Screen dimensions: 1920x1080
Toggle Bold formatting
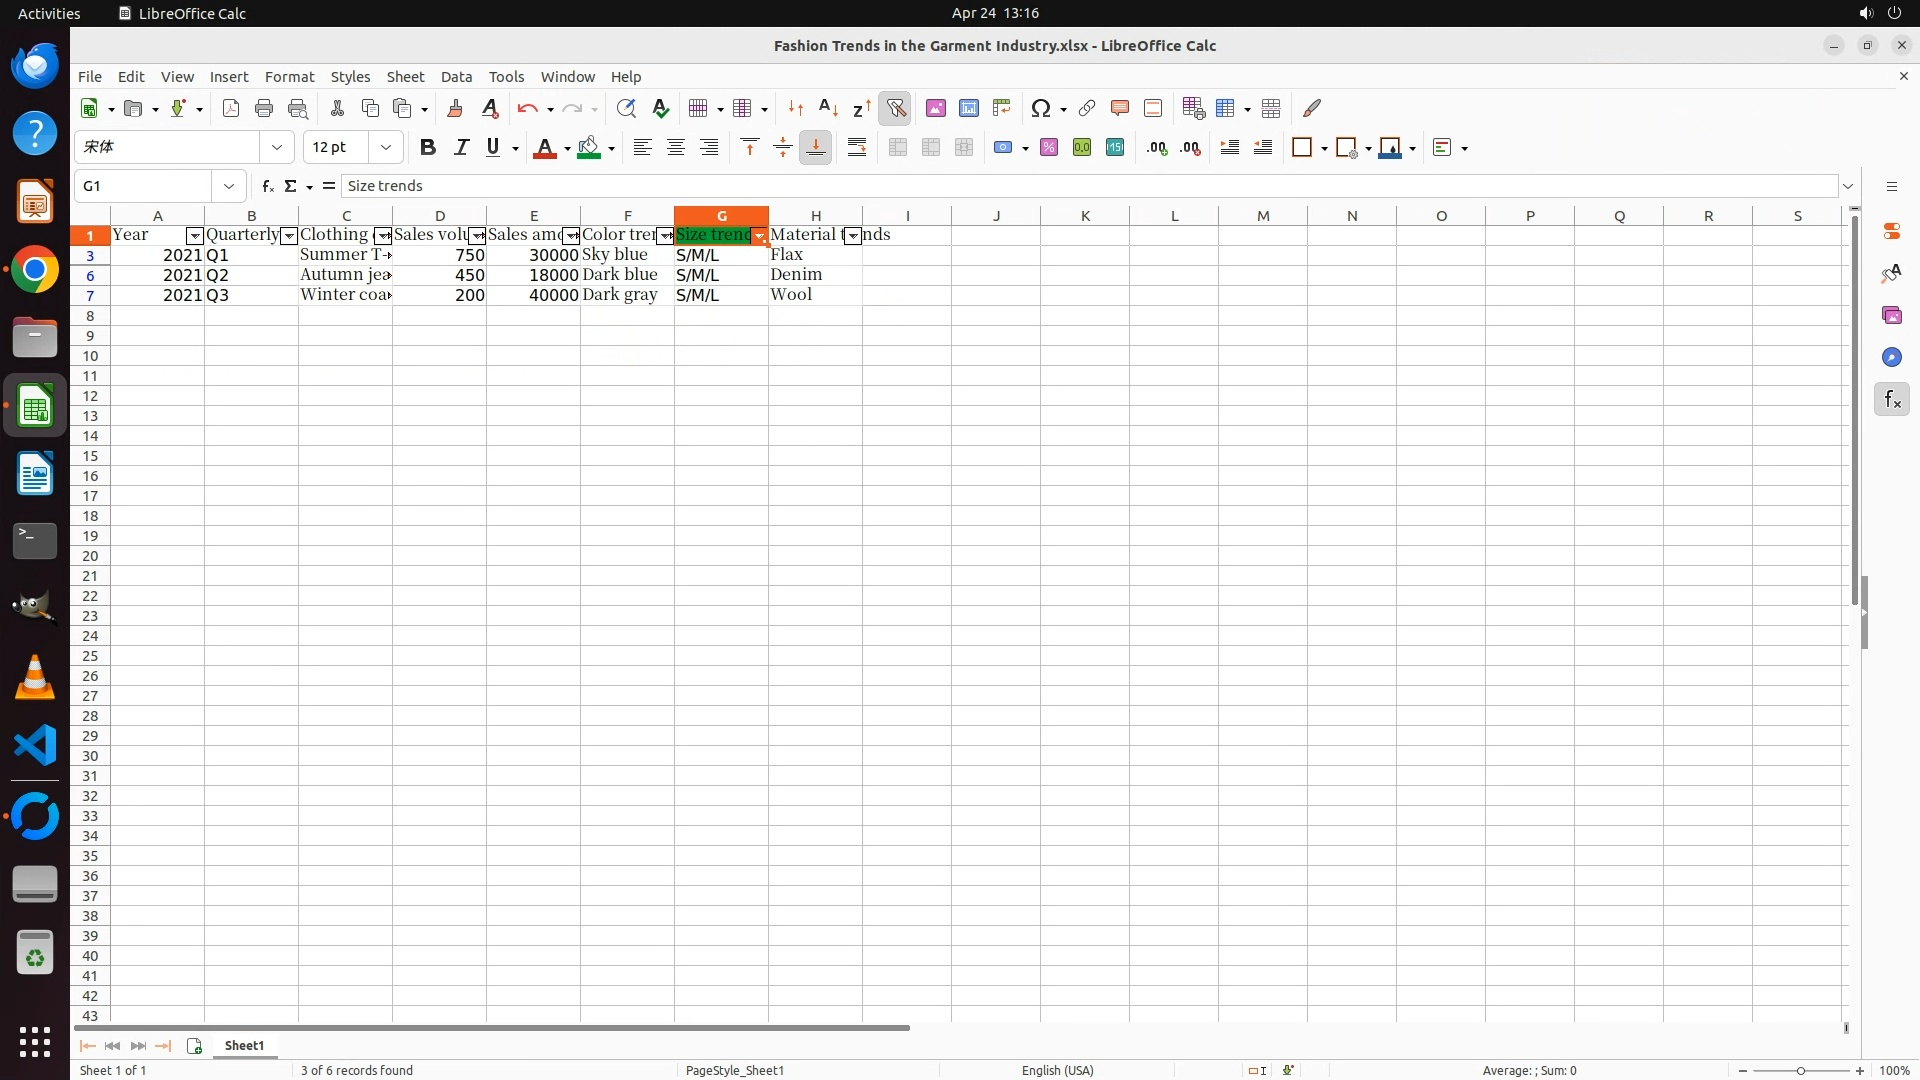428,148
